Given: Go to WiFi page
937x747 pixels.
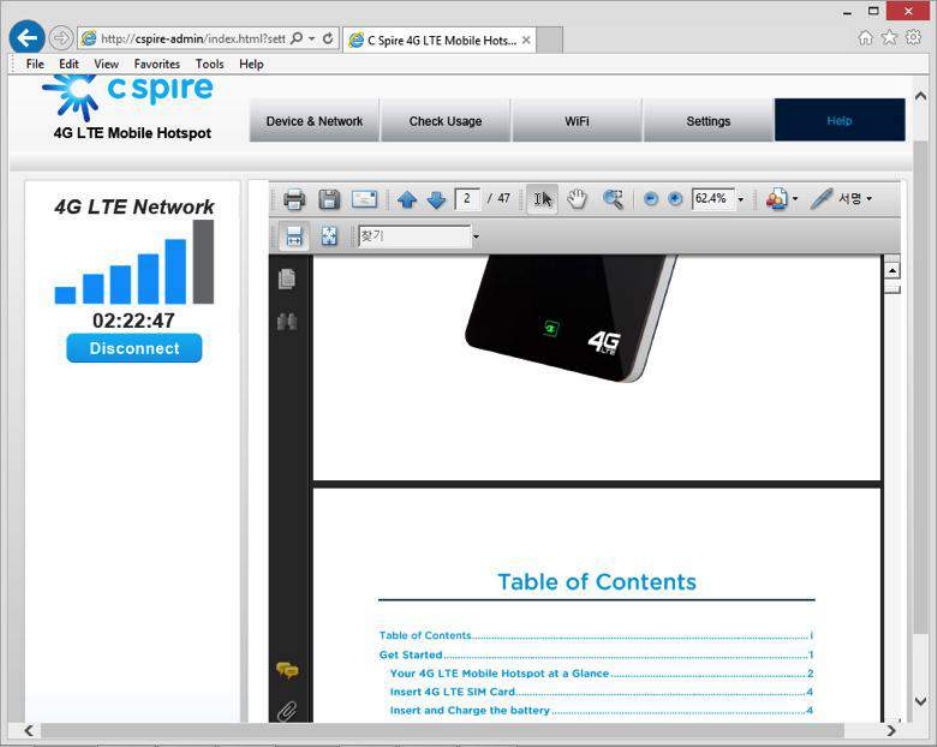Looking at the screenshot, I should click(577, 121).
